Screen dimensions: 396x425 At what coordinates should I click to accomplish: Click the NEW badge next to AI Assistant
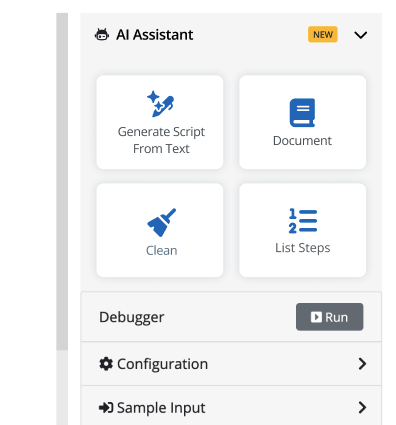323,35
